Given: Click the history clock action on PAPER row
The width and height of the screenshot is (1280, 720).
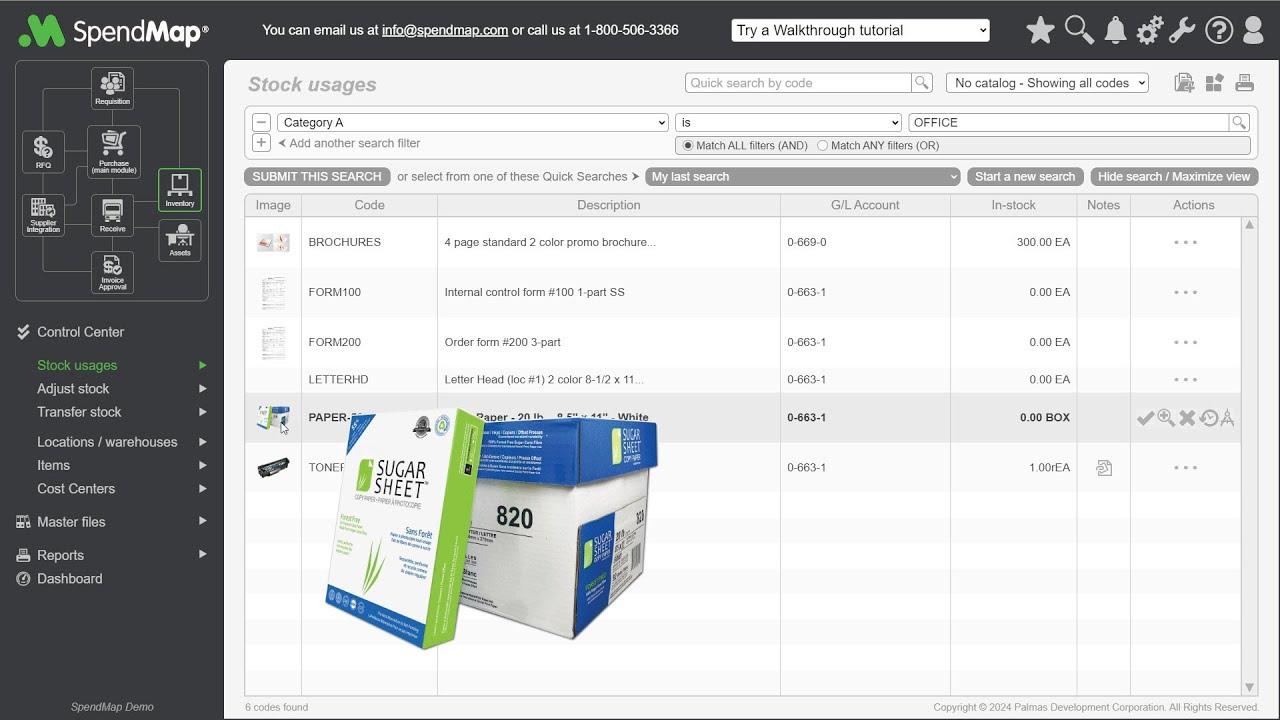Looking at the screenshot, I should click(1209, 418).
